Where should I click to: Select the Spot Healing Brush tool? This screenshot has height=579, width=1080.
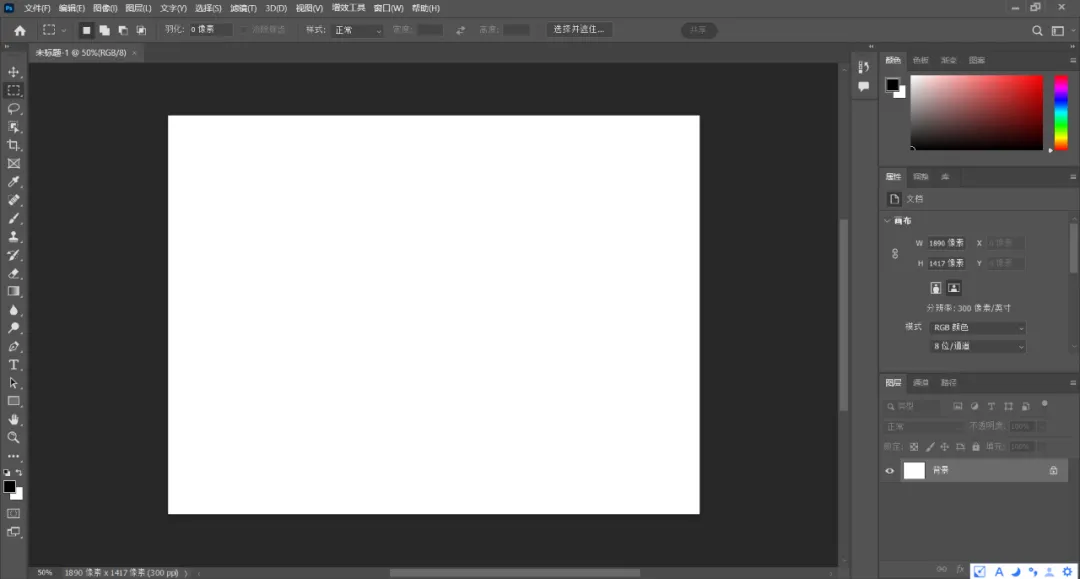pyautogui.click(x=13, y=200)
